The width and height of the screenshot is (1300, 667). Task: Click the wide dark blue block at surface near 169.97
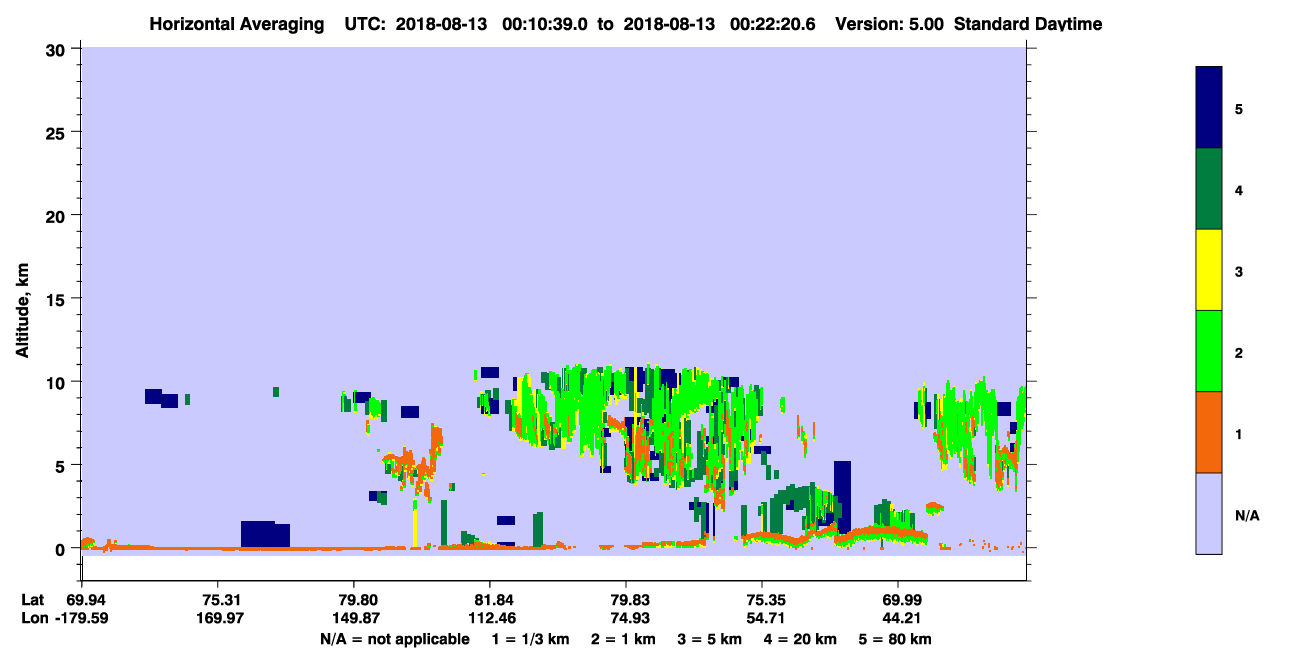pos(265,534)
